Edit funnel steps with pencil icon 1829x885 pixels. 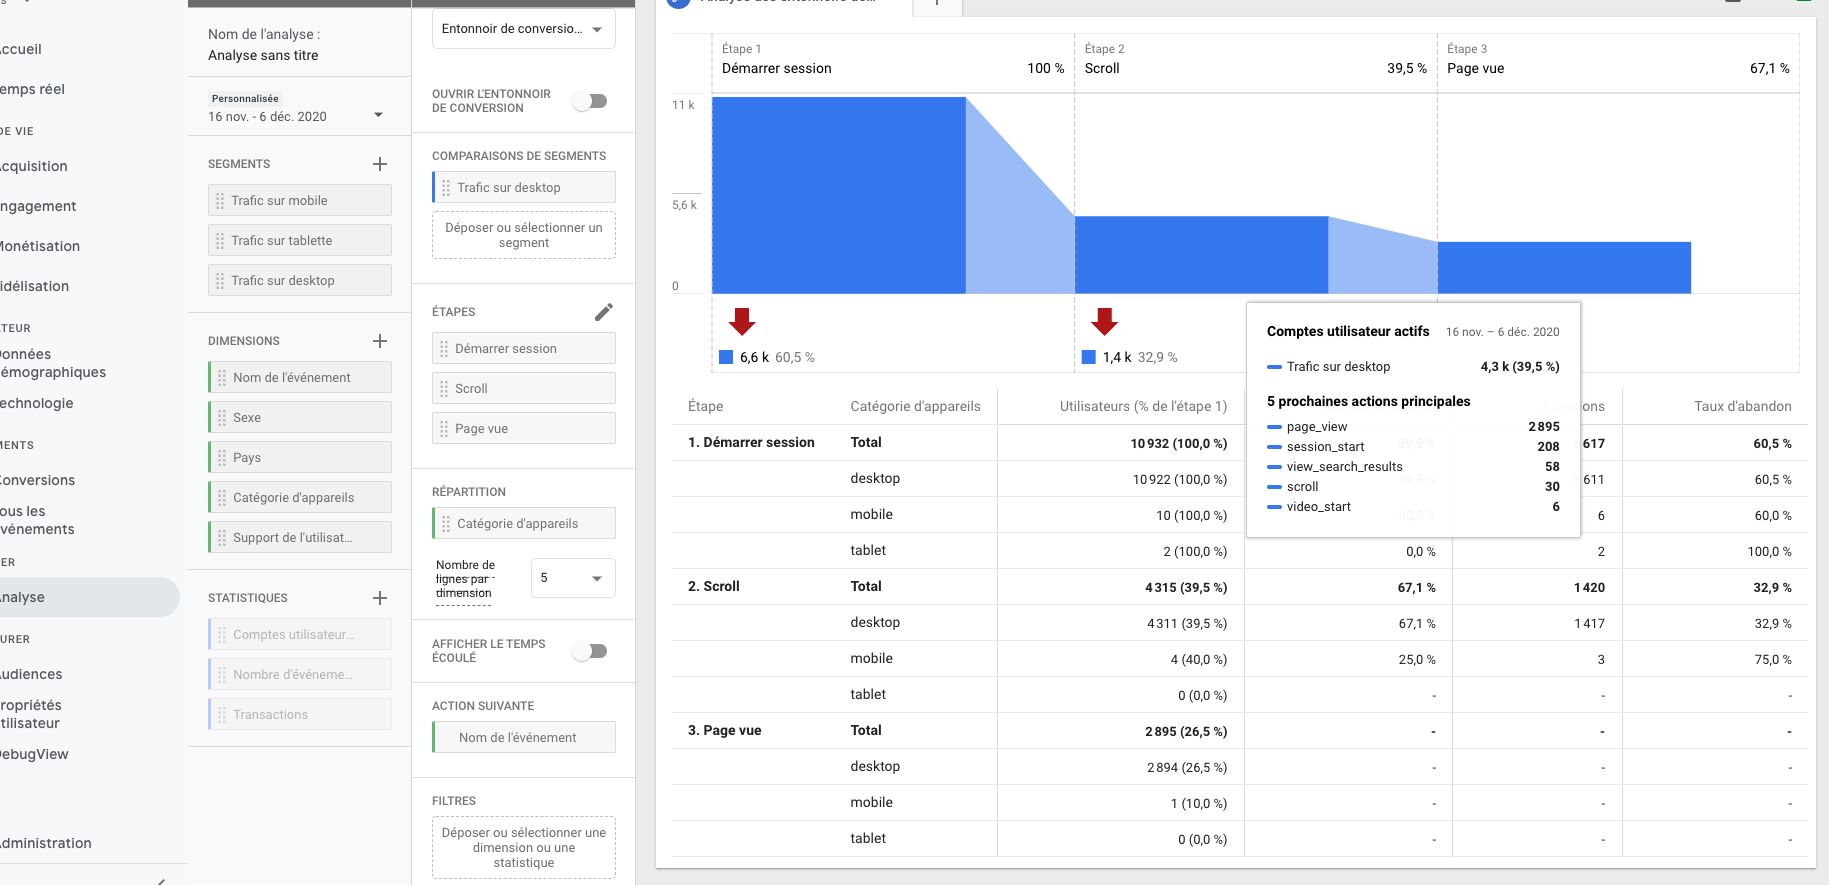point(604,312)
